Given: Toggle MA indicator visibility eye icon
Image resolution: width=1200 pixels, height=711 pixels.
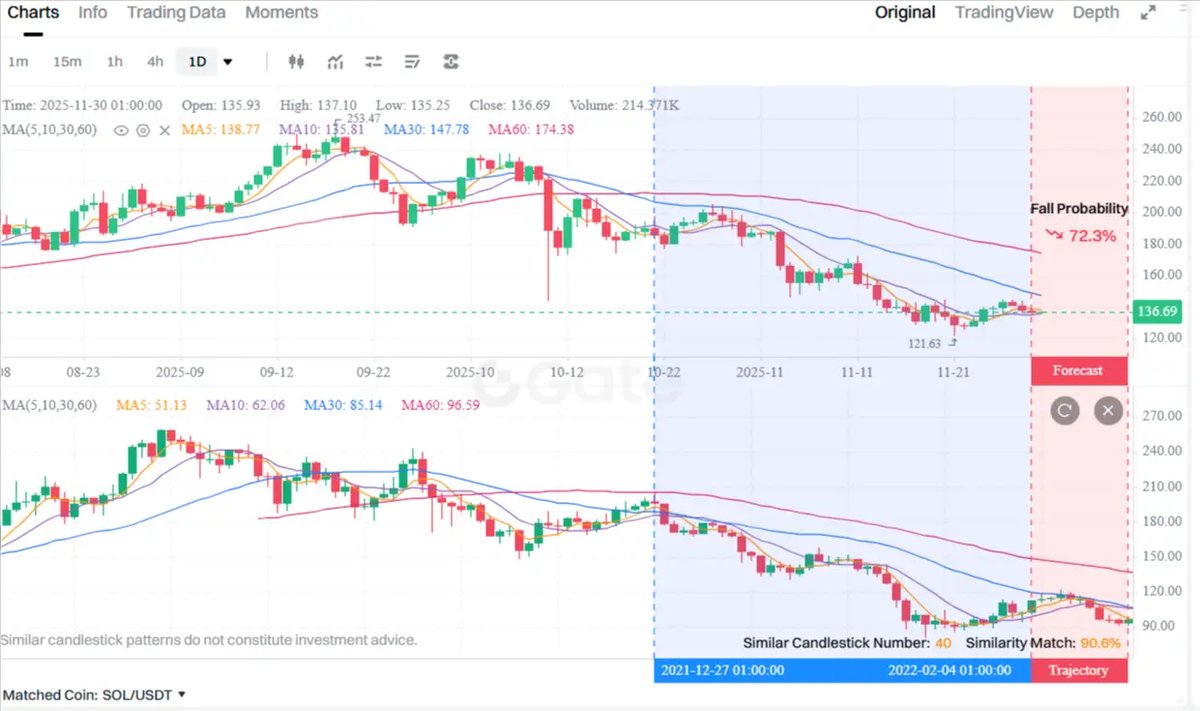Looking at the screenshot, I should 121,130.
